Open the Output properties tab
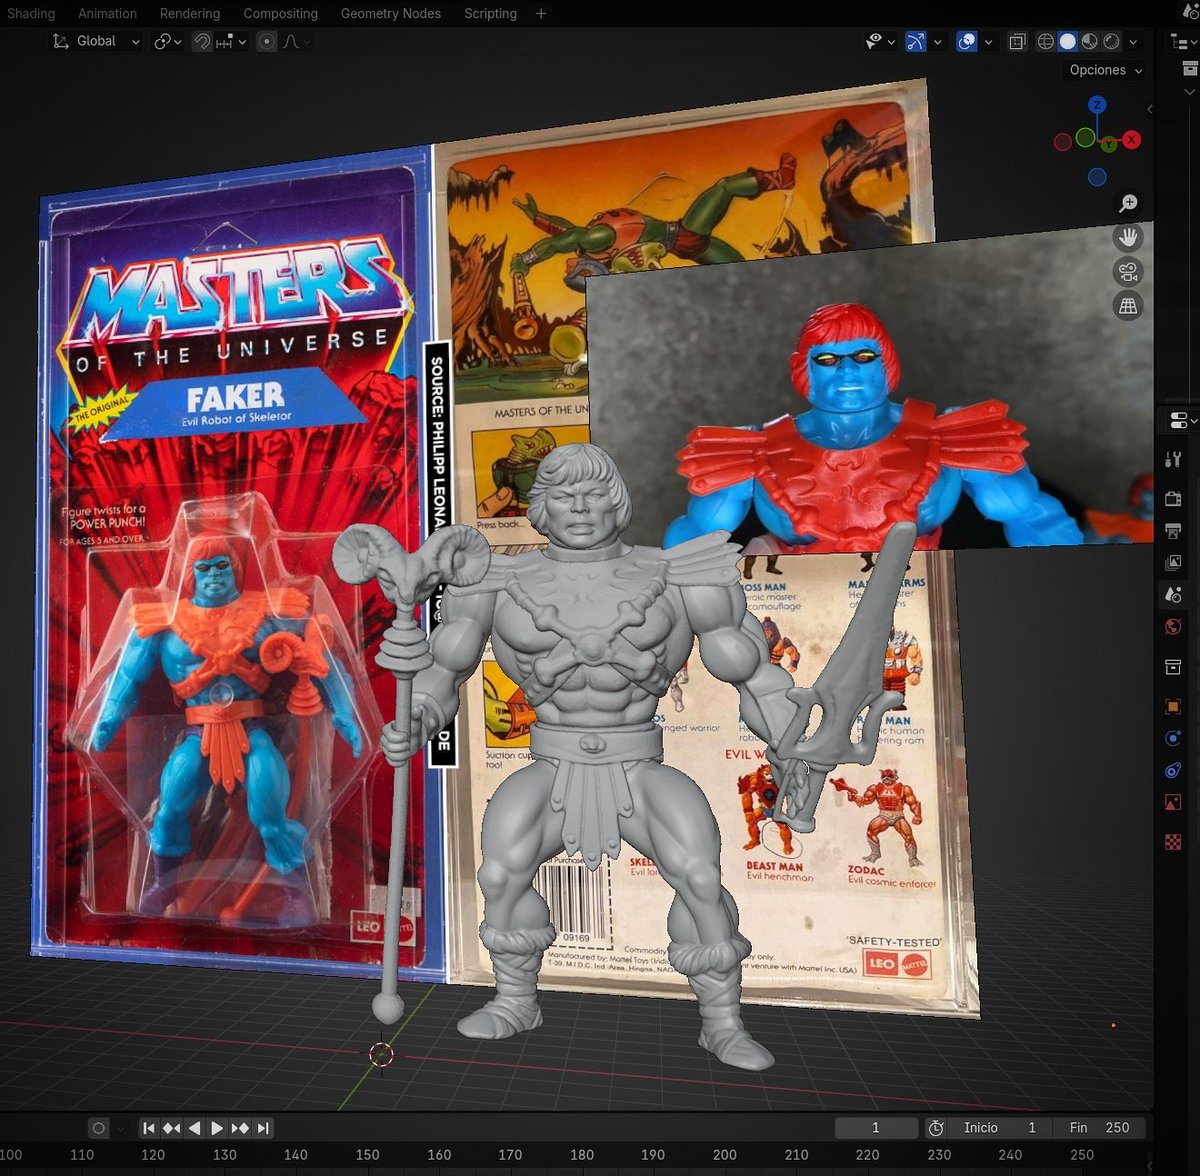1200x1176 pixels. click(1174, 530)
